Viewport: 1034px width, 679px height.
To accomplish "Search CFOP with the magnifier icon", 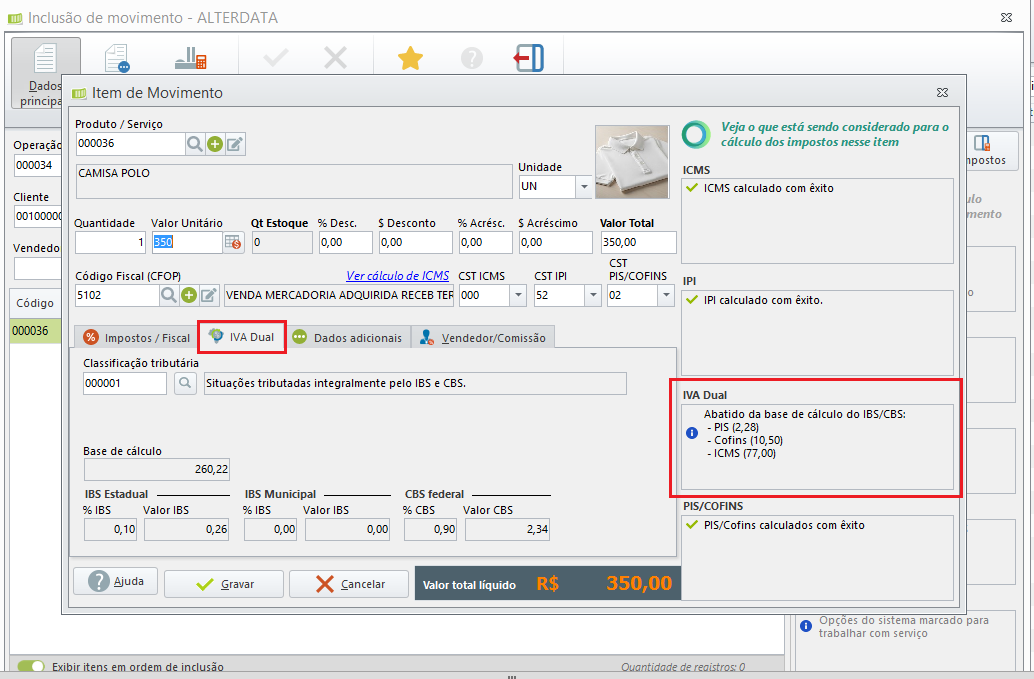I will [169, 295].
